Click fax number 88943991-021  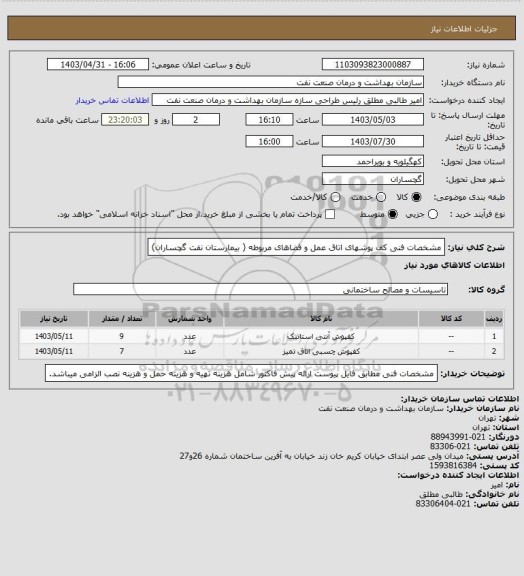pyautogui.click(x=458, y=437)
